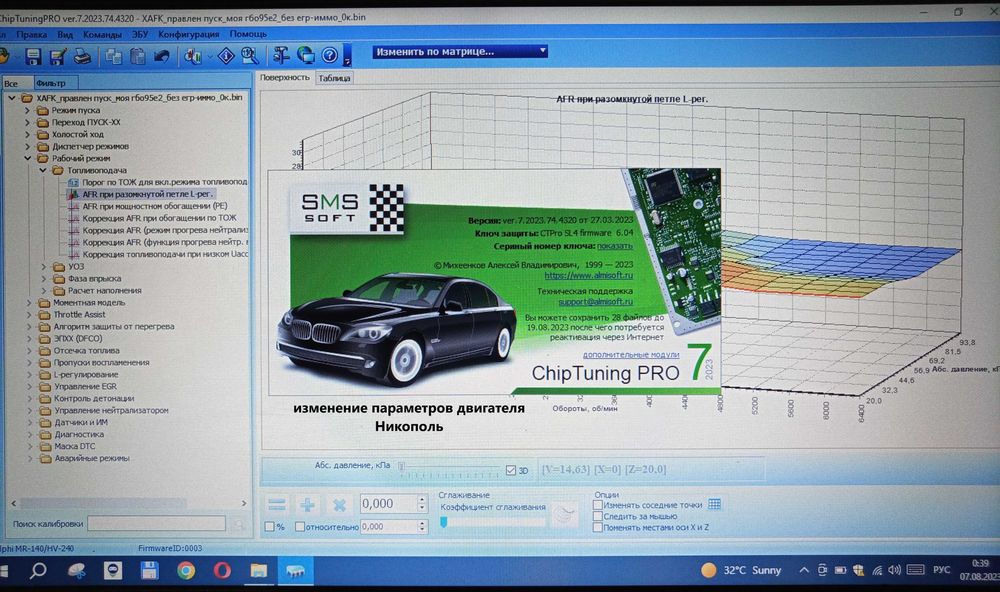
Task: Open the tools settings hammer icon
Action: click(281, 56)
